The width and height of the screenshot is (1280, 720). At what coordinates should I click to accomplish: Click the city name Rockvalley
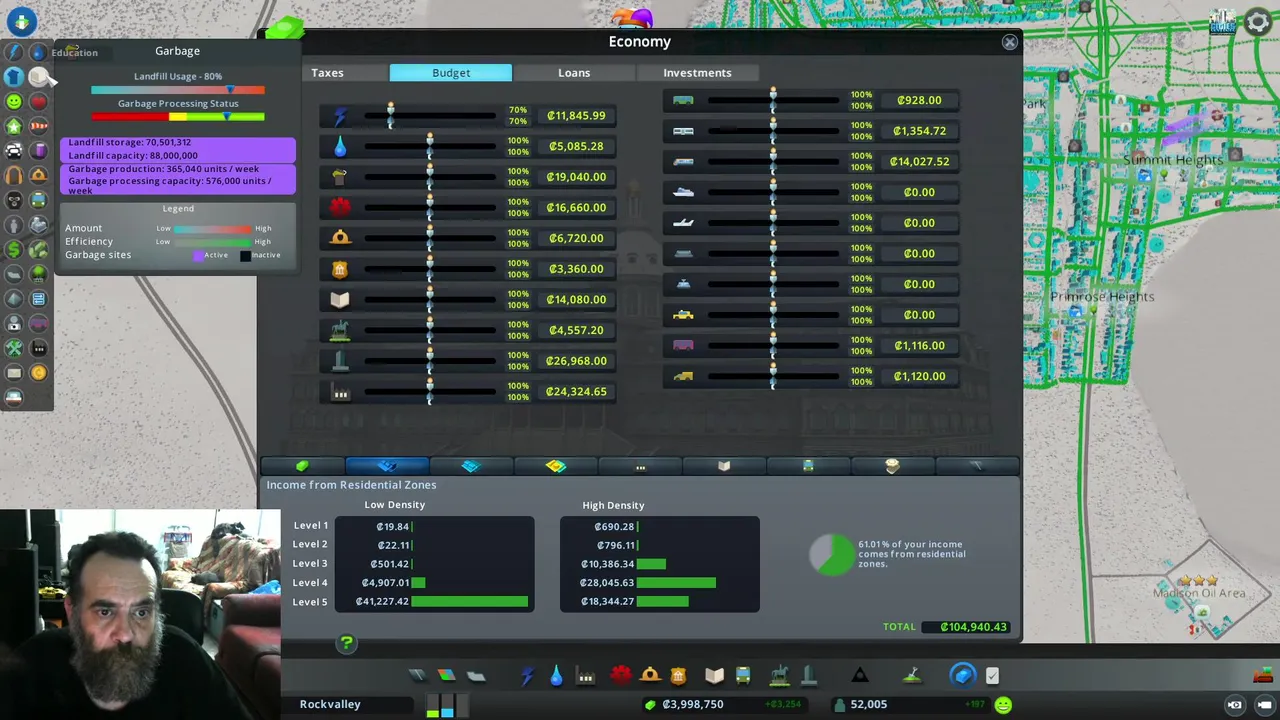[x=330, y=704]
